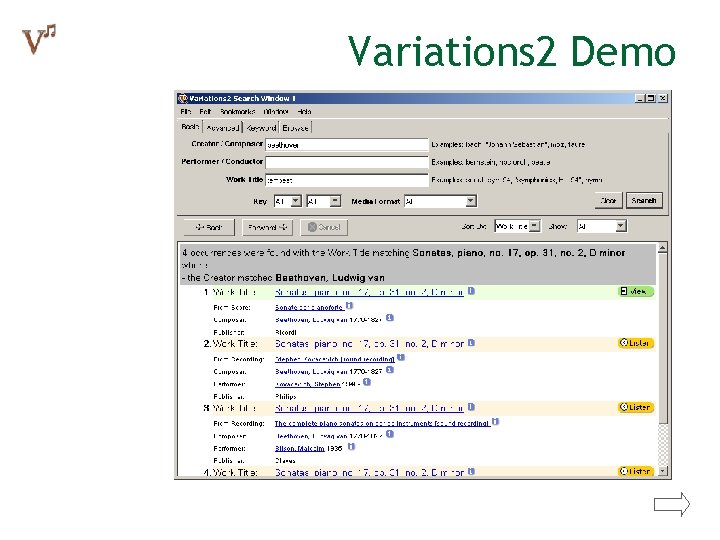
Task: Click Listen for result 4
Action: pyautogui.click(x=636, y=472)
